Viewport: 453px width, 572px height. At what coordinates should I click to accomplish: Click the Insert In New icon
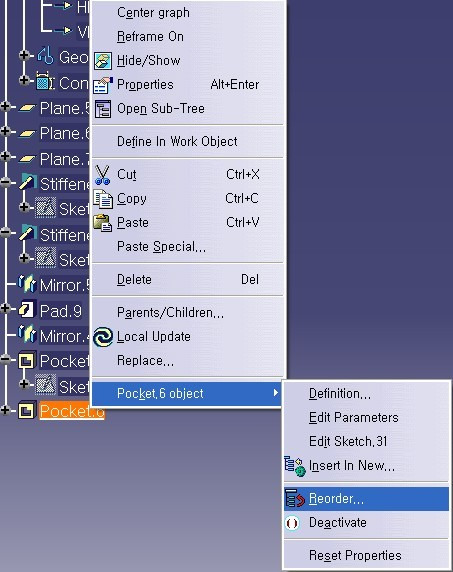click(x=295, y=466)
